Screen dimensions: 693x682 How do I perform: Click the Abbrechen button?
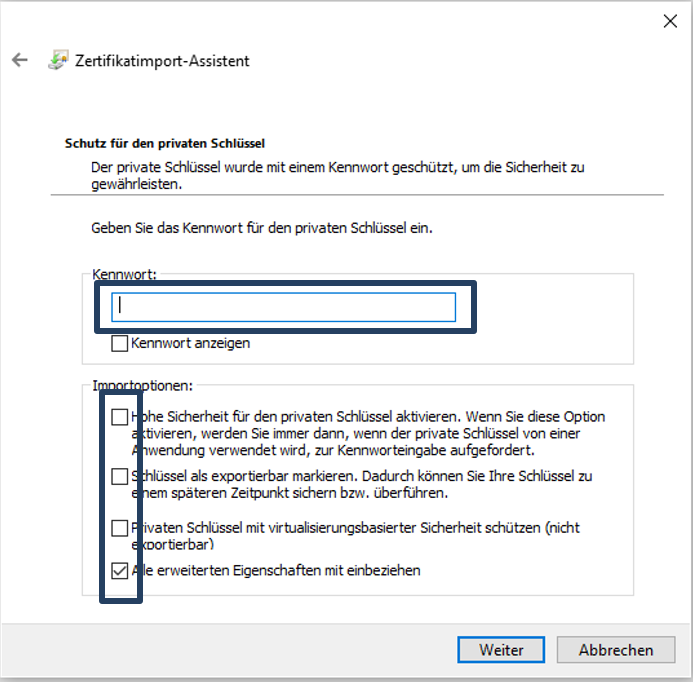point(615,650)
